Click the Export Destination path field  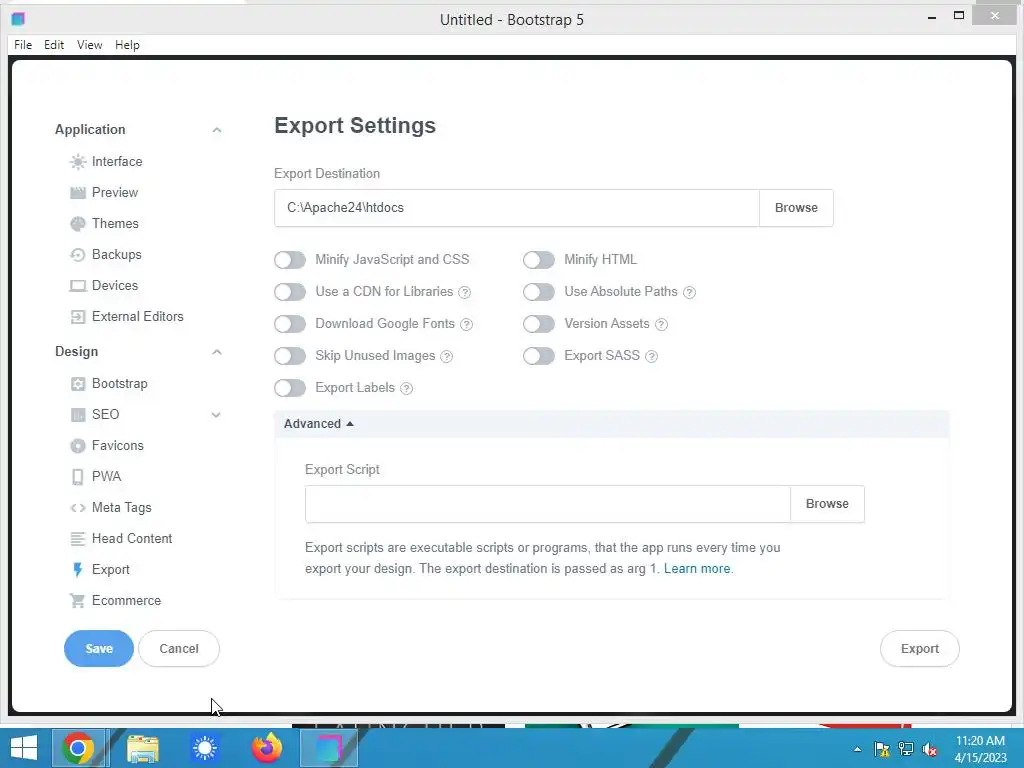click(x=517, y=208)
